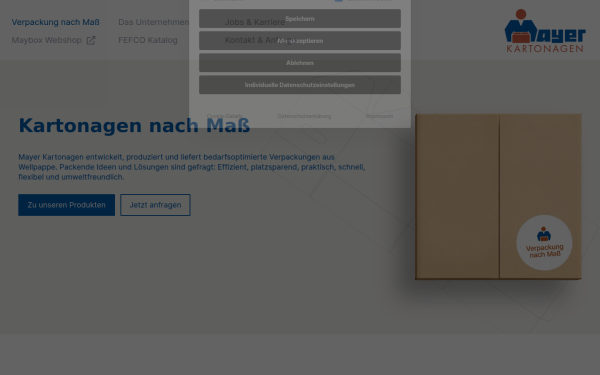Image resolution: width=600 pixels, height=375 pixels.
Task: Open the Maybox Webshop menu link
Action: click(47, 40)
